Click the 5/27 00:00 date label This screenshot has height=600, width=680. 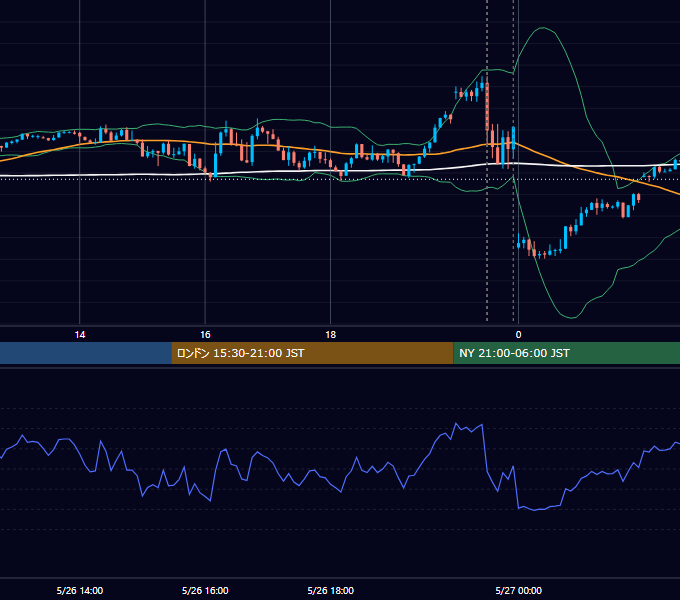[x=518, y=590]
